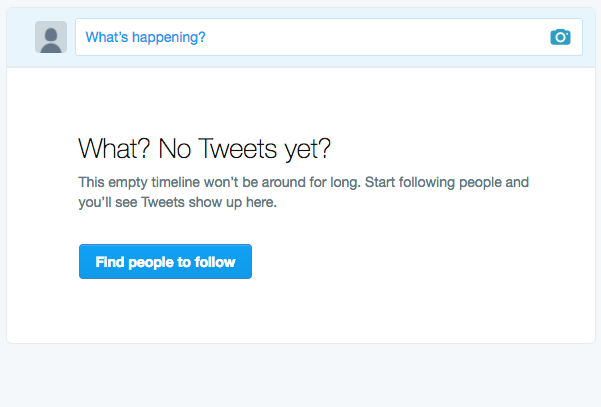The width and height of the screenshot is (601, 407).
Task: Click empty white area above the heading
Action: pyautogui.click(x=301, y=102)
